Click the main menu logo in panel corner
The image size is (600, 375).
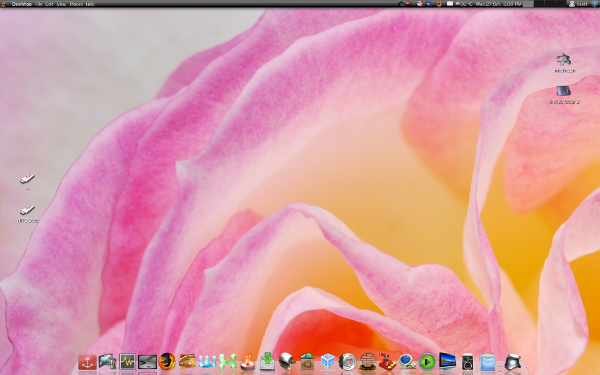tap(4, 4)
